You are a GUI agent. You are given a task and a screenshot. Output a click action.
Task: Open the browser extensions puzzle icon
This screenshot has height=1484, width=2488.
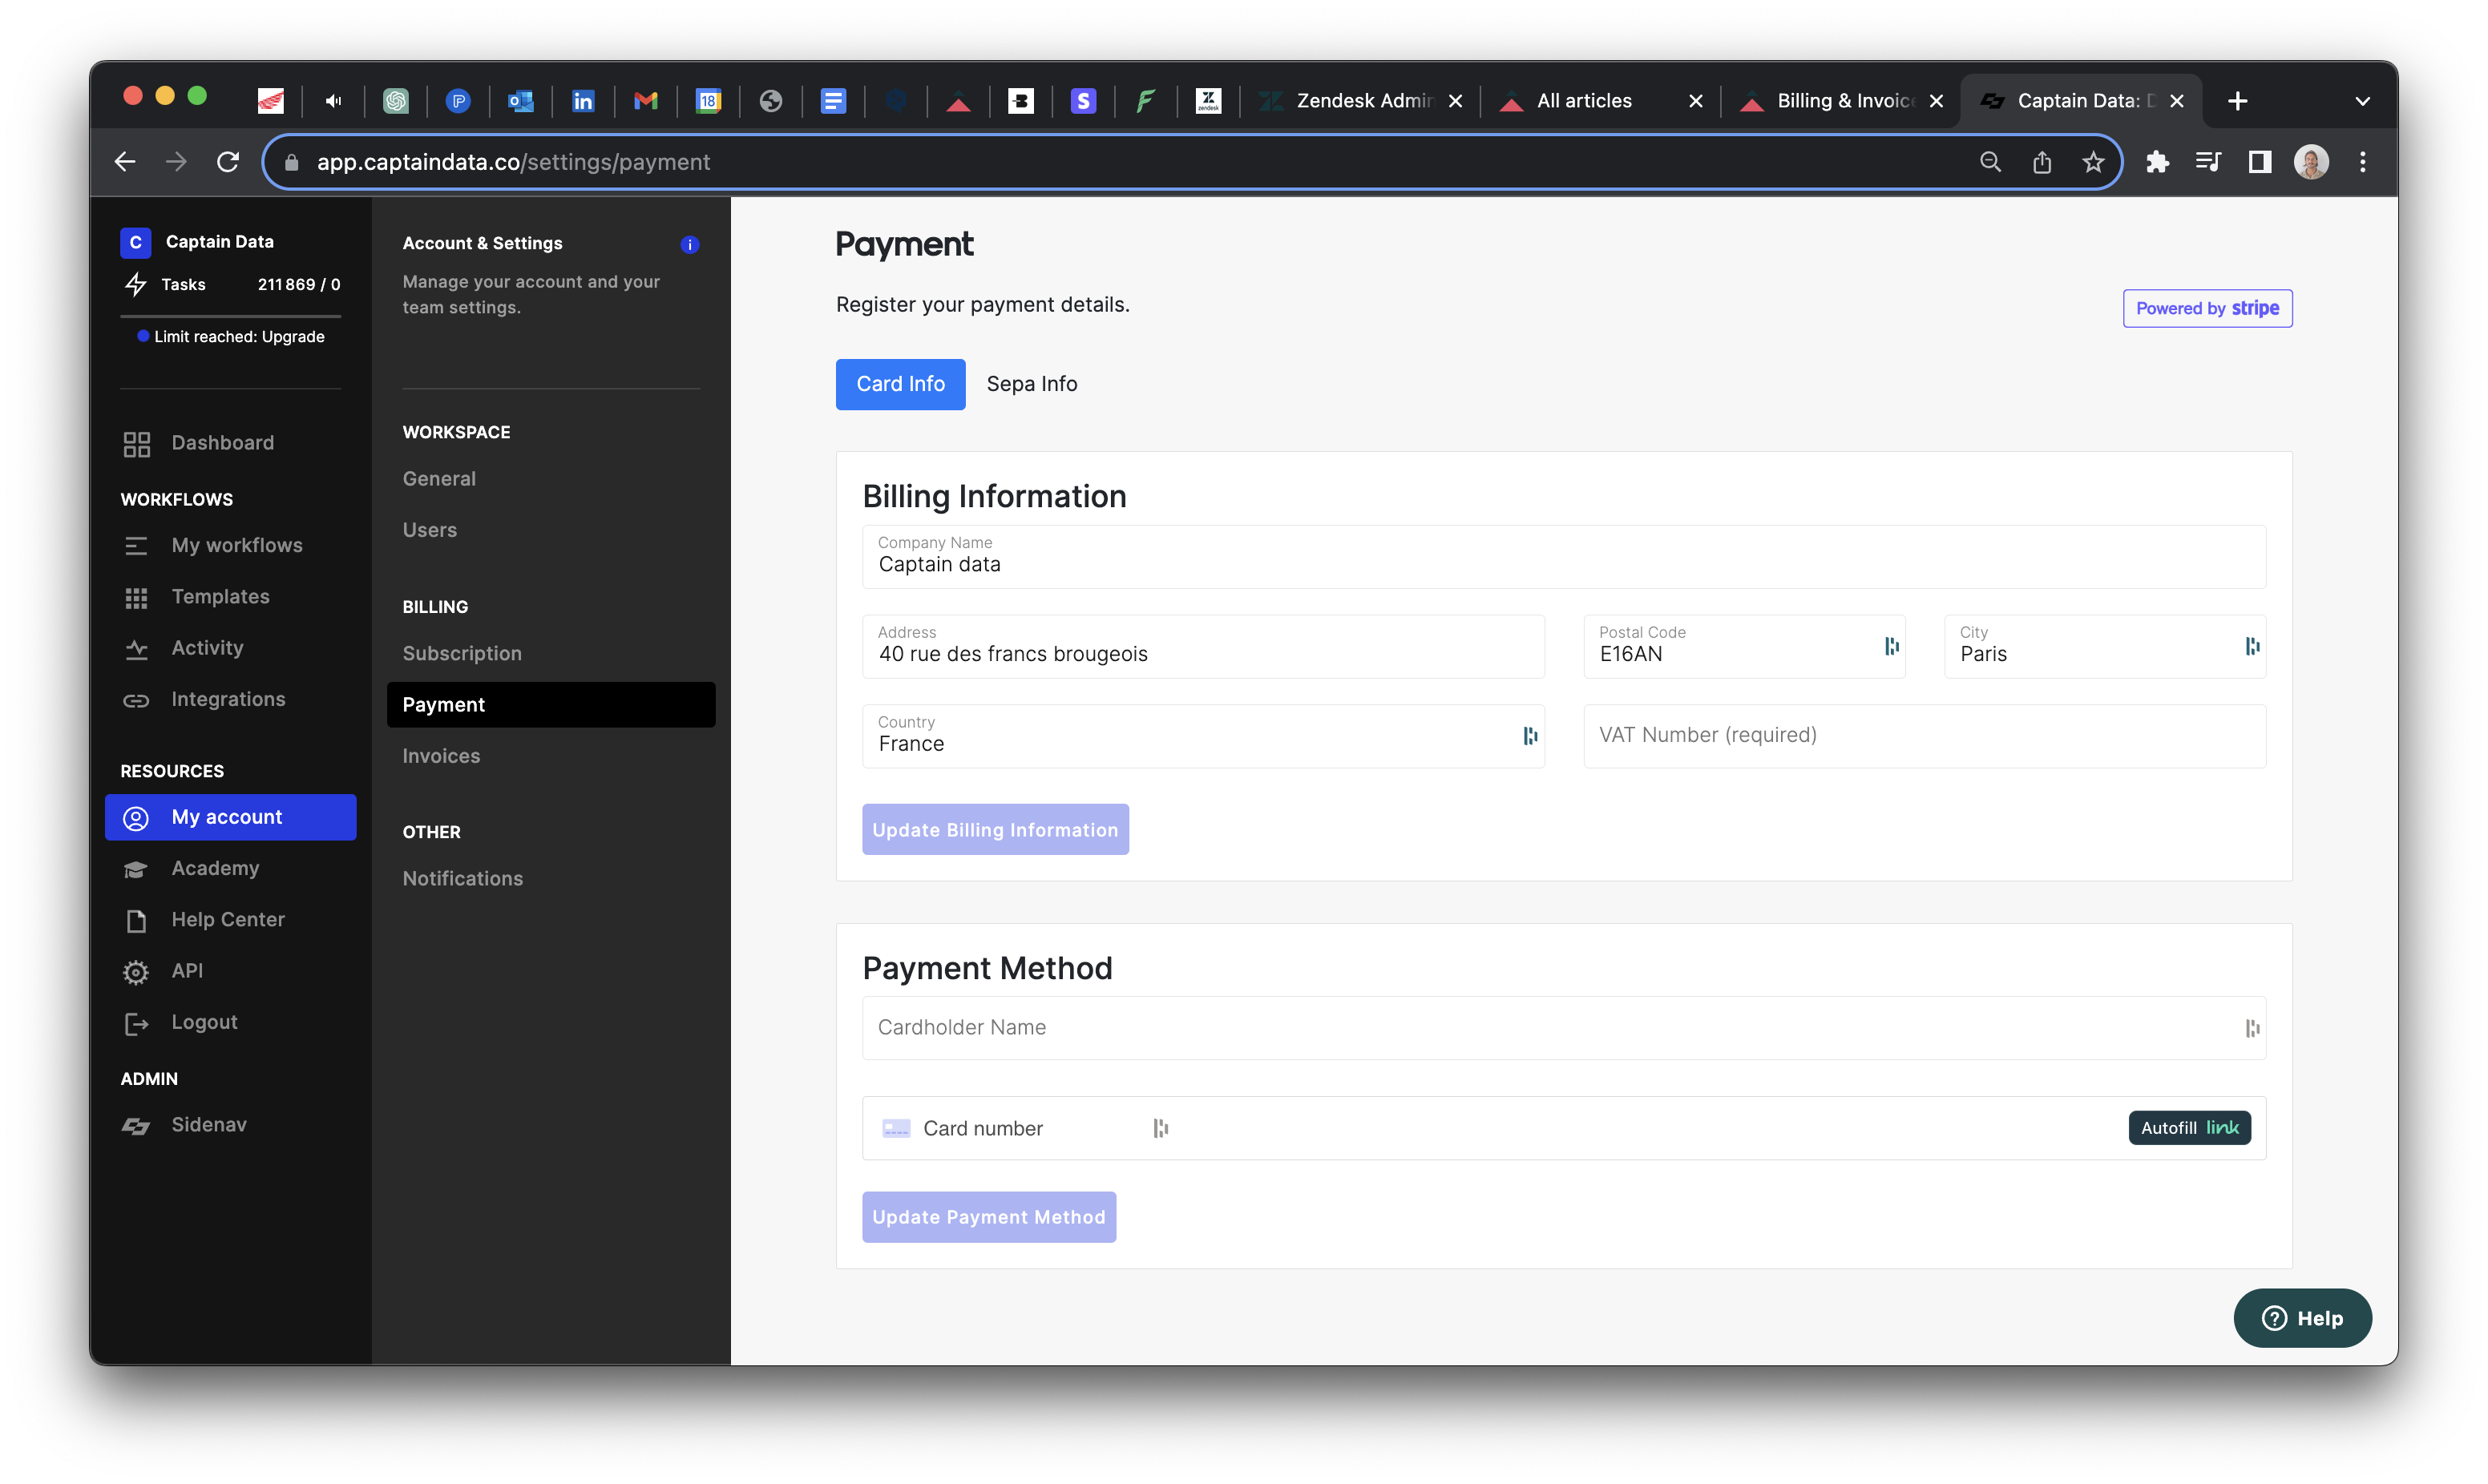click(2157, 162)
